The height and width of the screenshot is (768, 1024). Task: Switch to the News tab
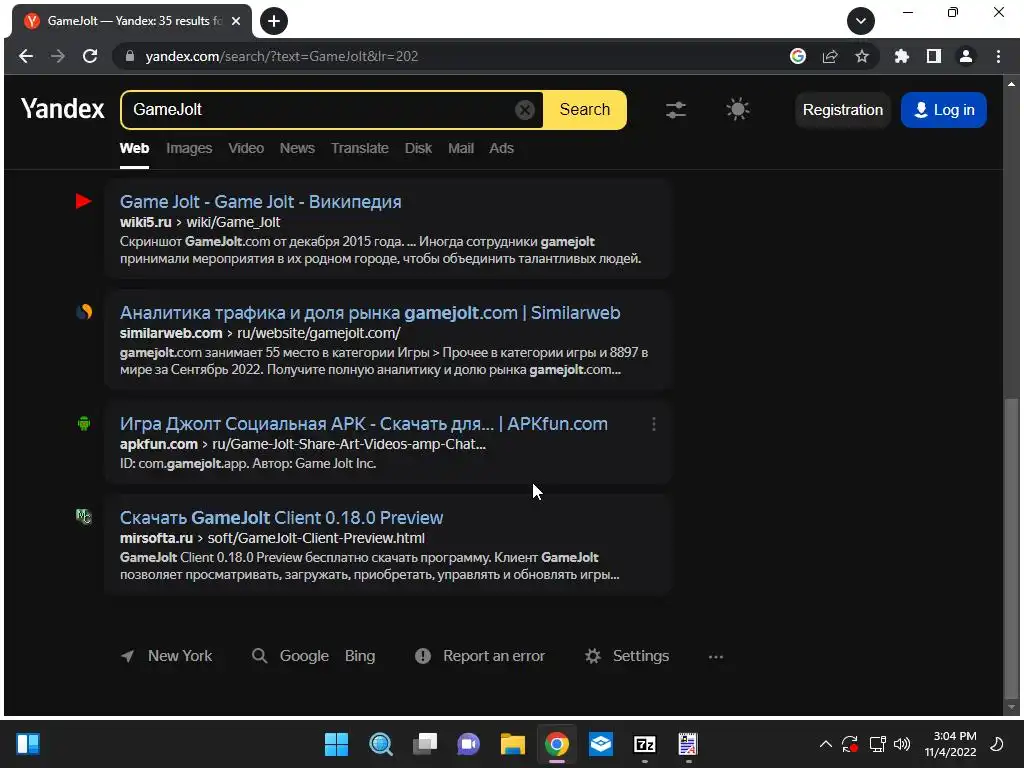pos(297,148)
